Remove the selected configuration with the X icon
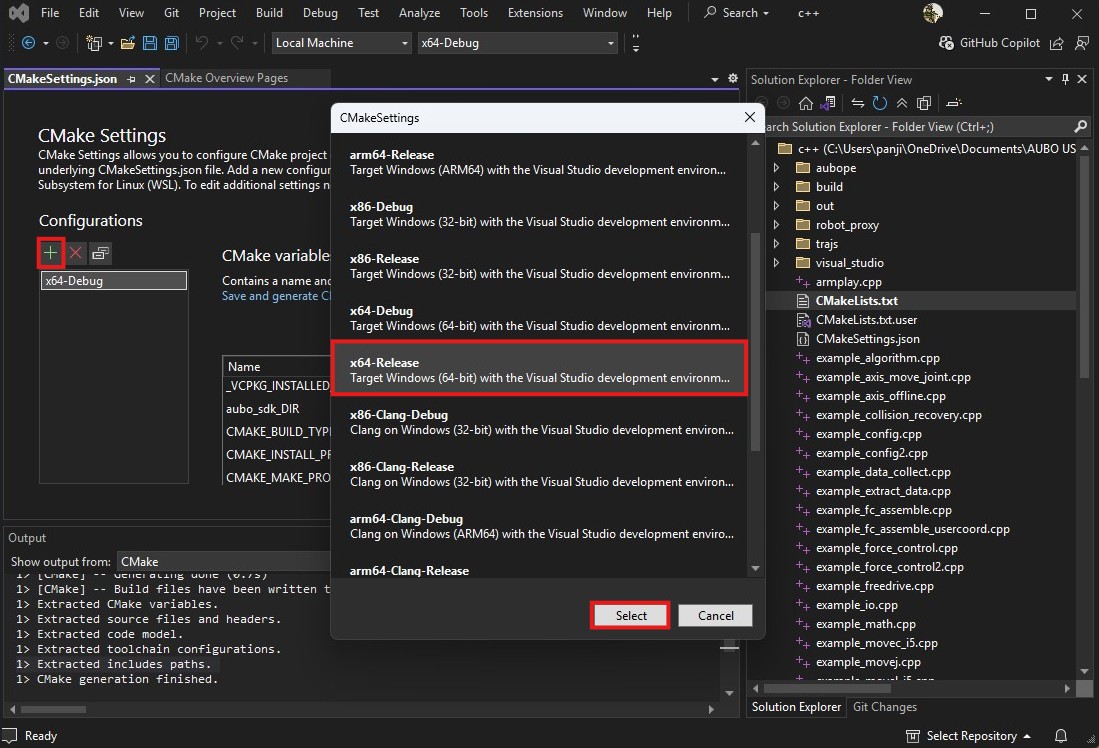 click(x=76, y=252)
